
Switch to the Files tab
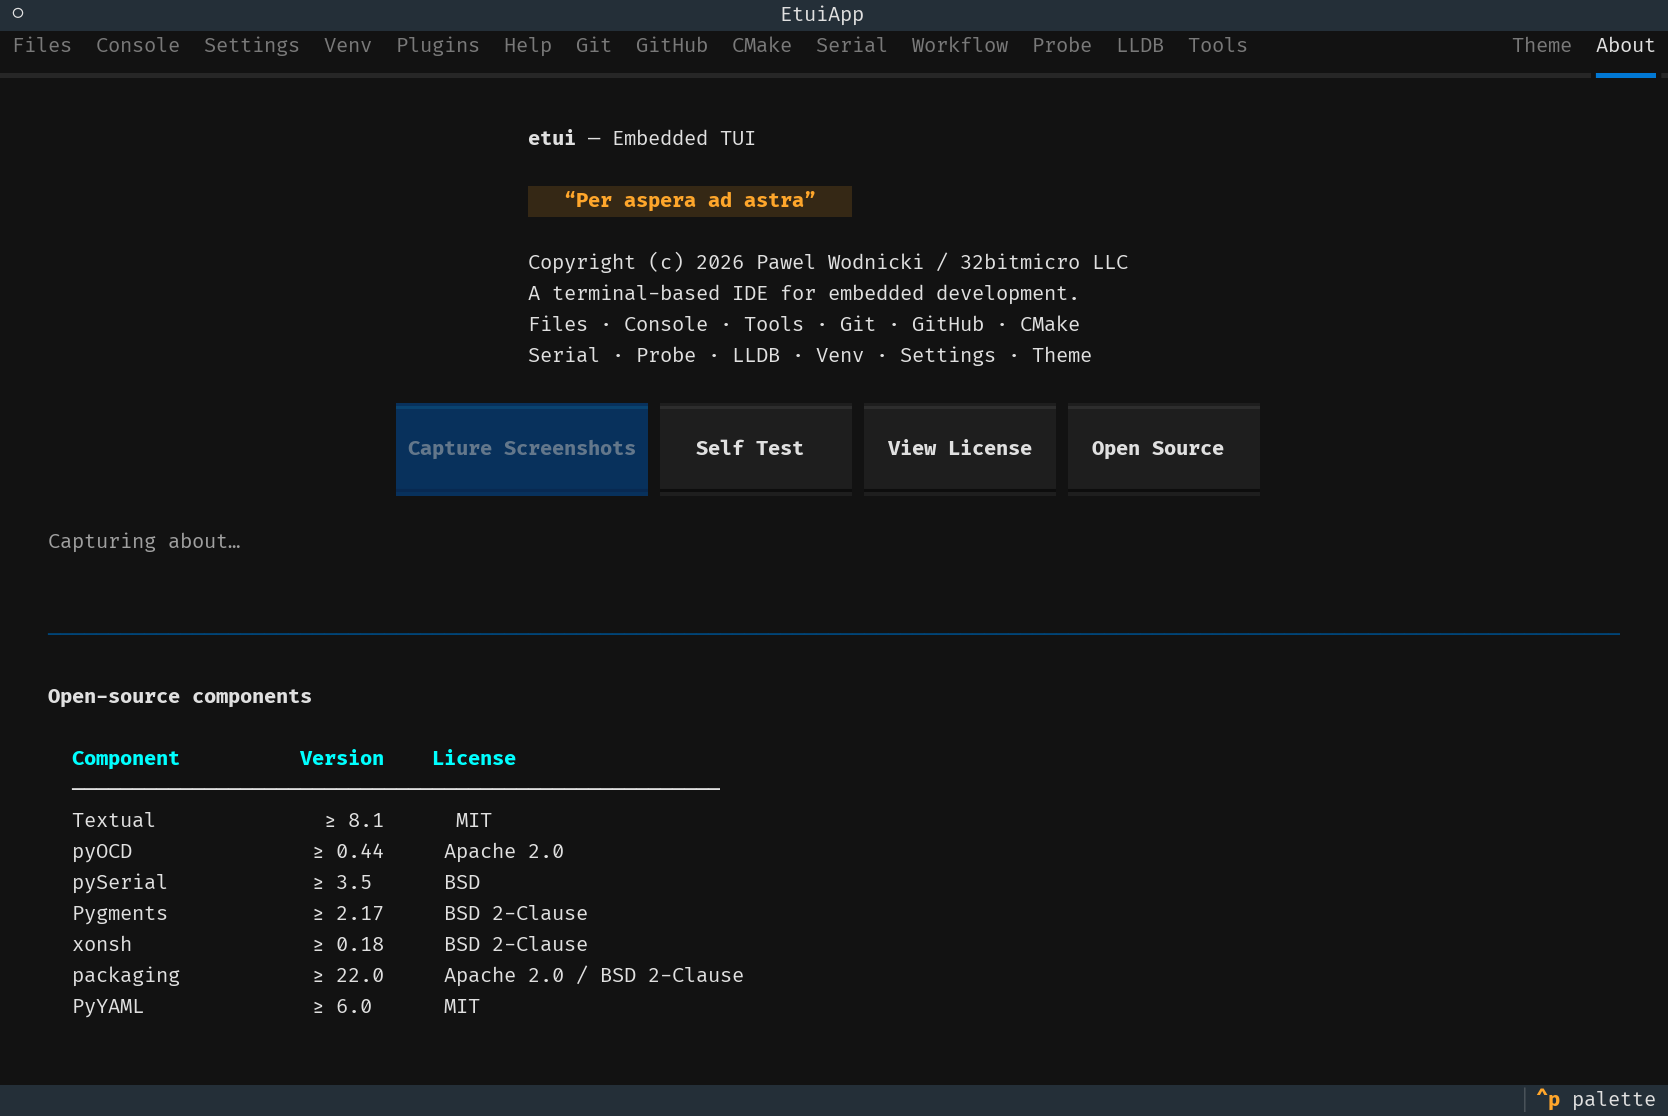pyautogui.click(x=42, y=46)
